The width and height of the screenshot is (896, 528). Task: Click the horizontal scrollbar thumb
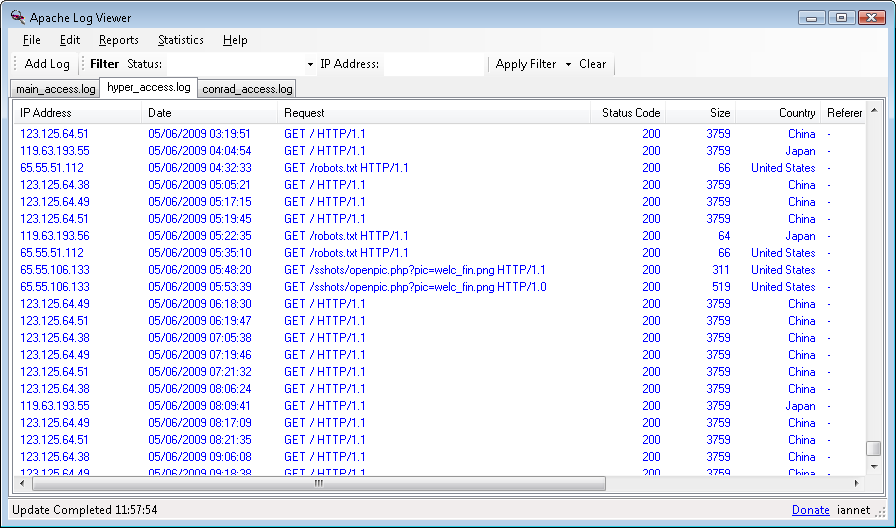pyautogui.click(x=319, y=483)
